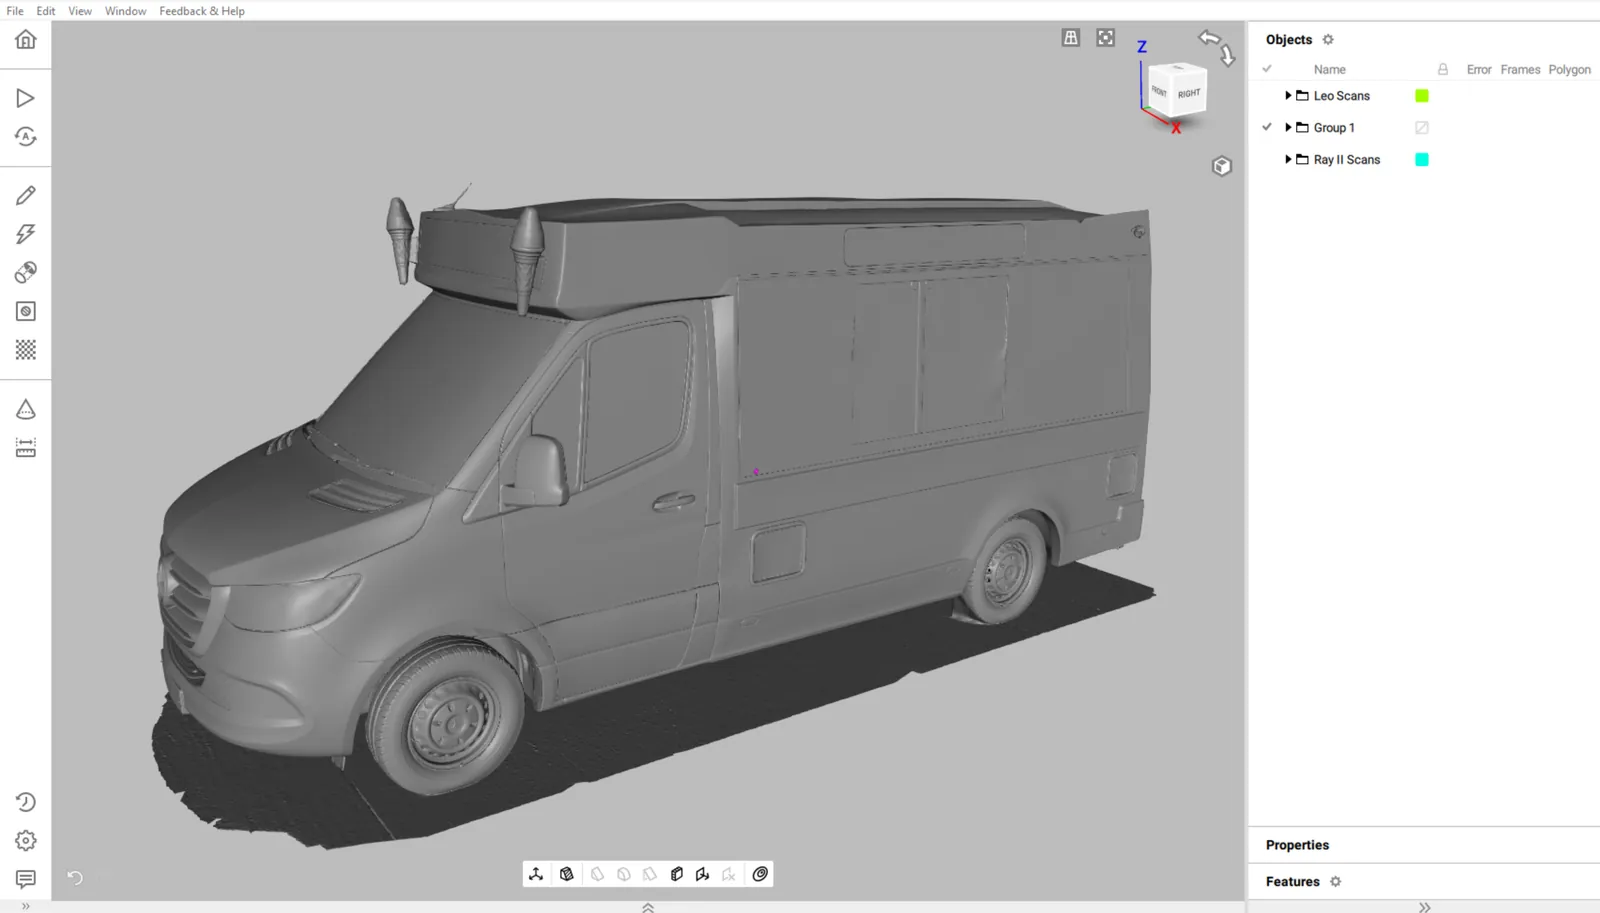The width and height of the screenshot is (1600, 913).
Task: Expand the bottom panel with the double up chevron
Action: click(x=648, y=907)
